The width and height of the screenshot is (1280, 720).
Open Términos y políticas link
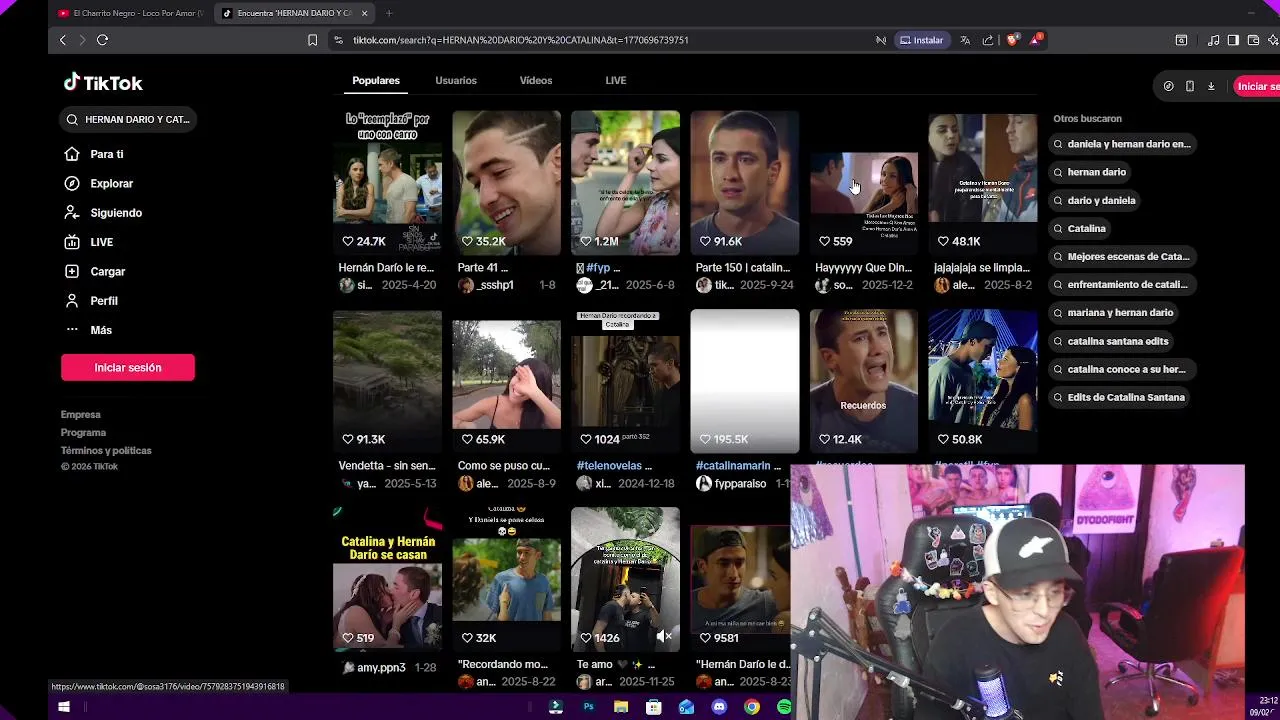106,450
